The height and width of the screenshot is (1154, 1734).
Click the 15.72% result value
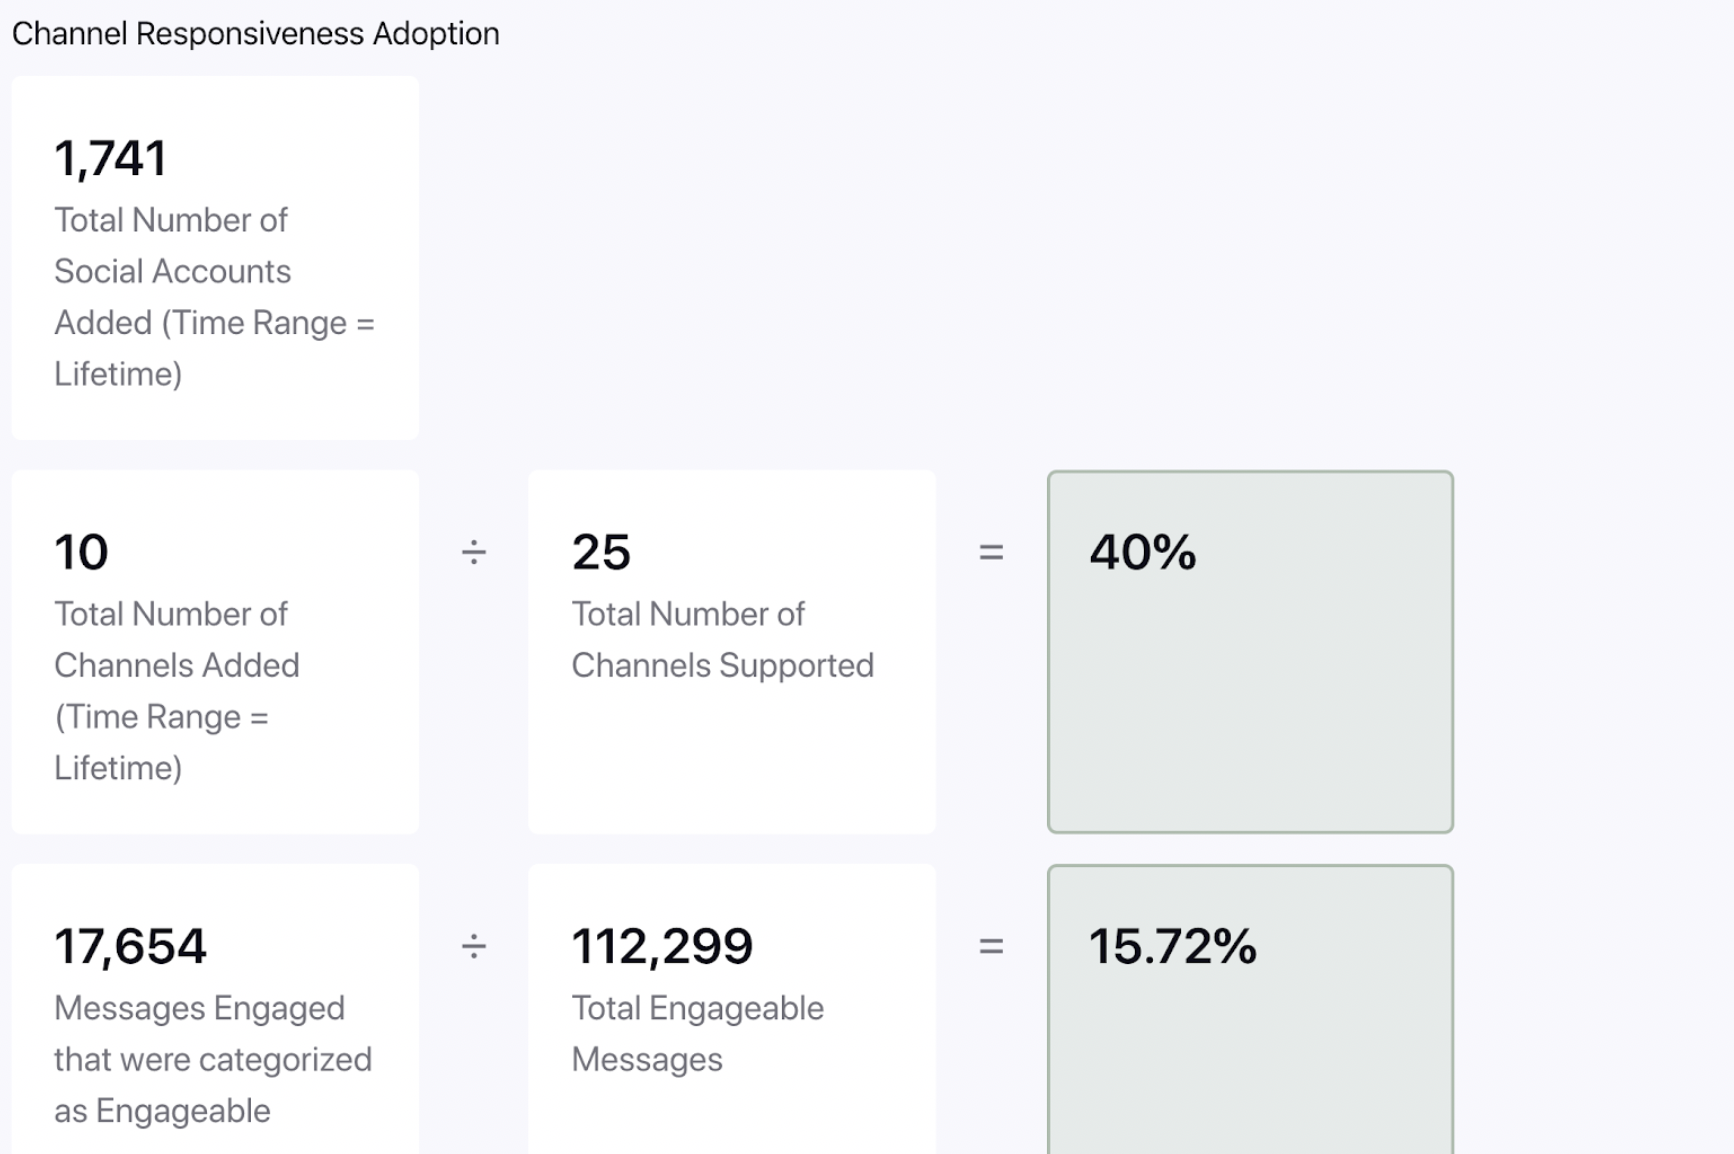(1172, 946)
